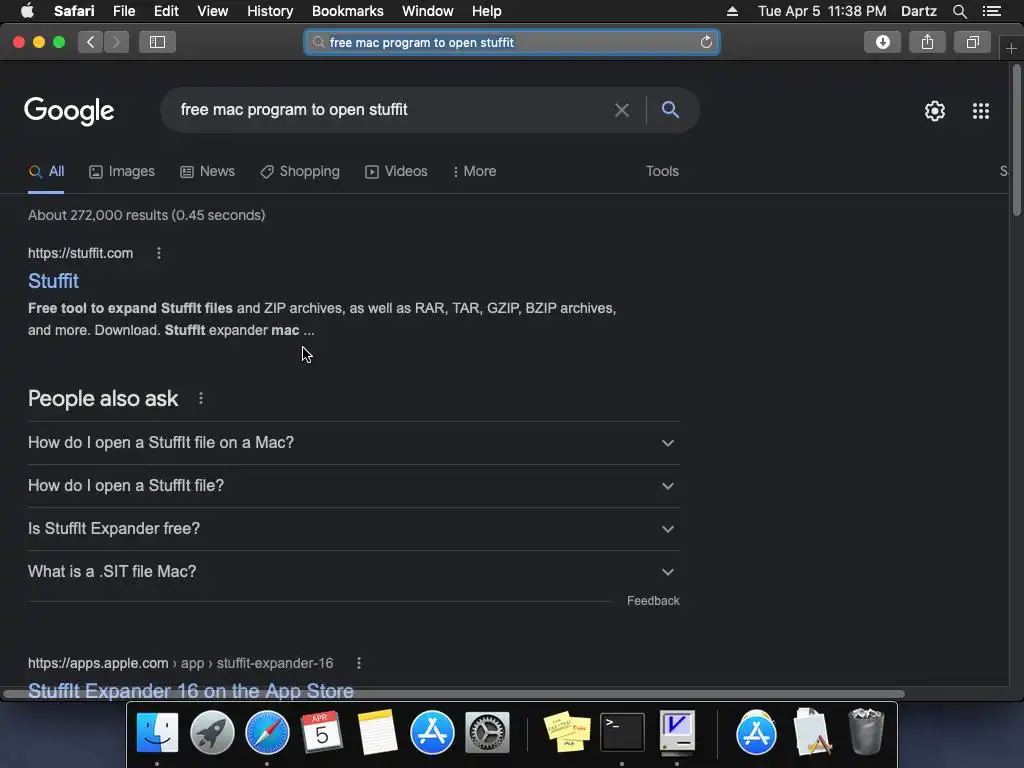Click the Safari address bar
The image size is (1024, 768).
pyautogui.click(x=512, y=42)
